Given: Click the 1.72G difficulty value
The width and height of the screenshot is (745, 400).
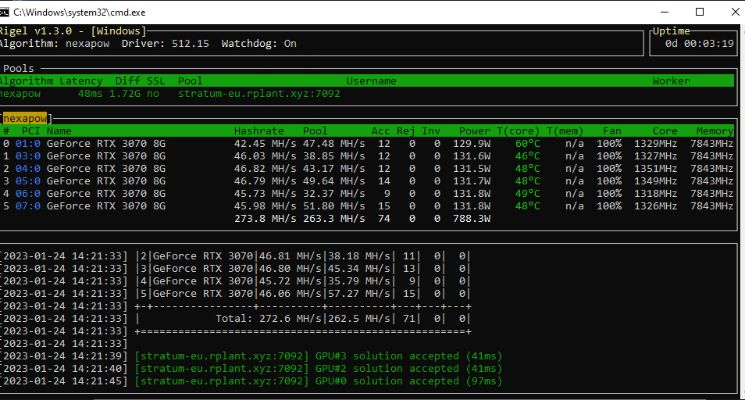Looking at the screenshot, I should [125, 94].
